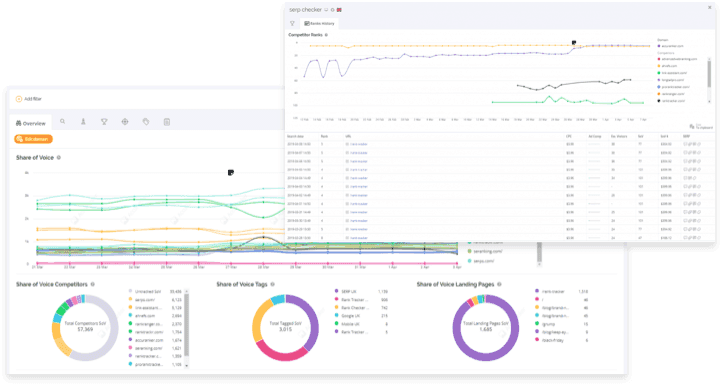722x385 pixels.
Task: Open the Overview tab
Action: coord(30,123)
